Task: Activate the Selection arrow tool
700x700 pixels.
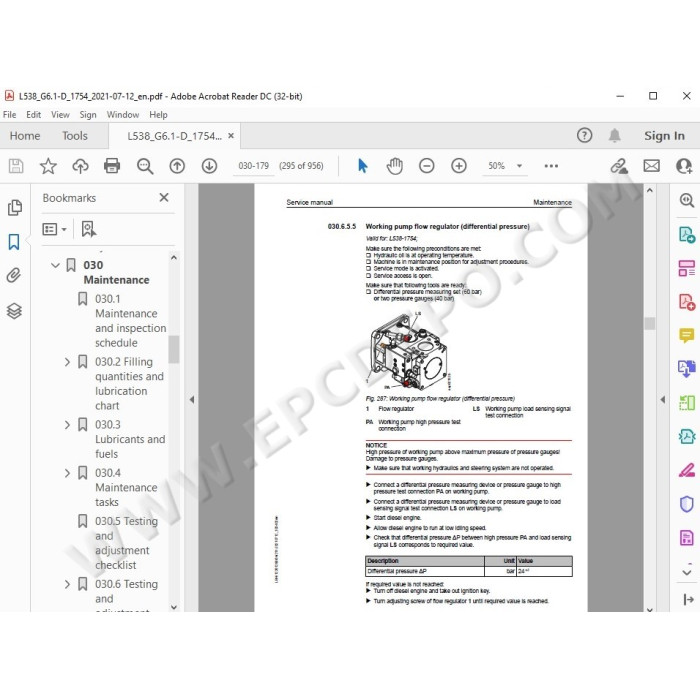Action: click(362, 166)
